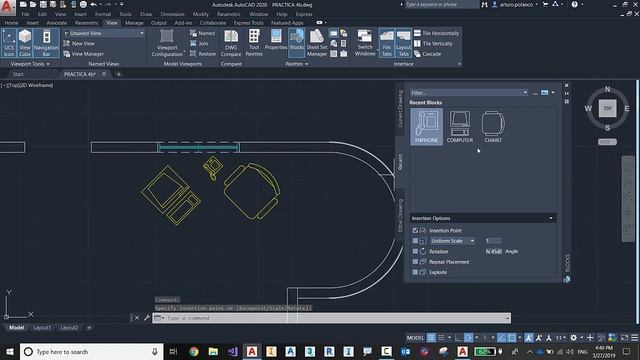The width and height of the screenshot is (640, 360).
Task: Select the COMPUTER block thumbnail
Action: click(x=460, y=127)
